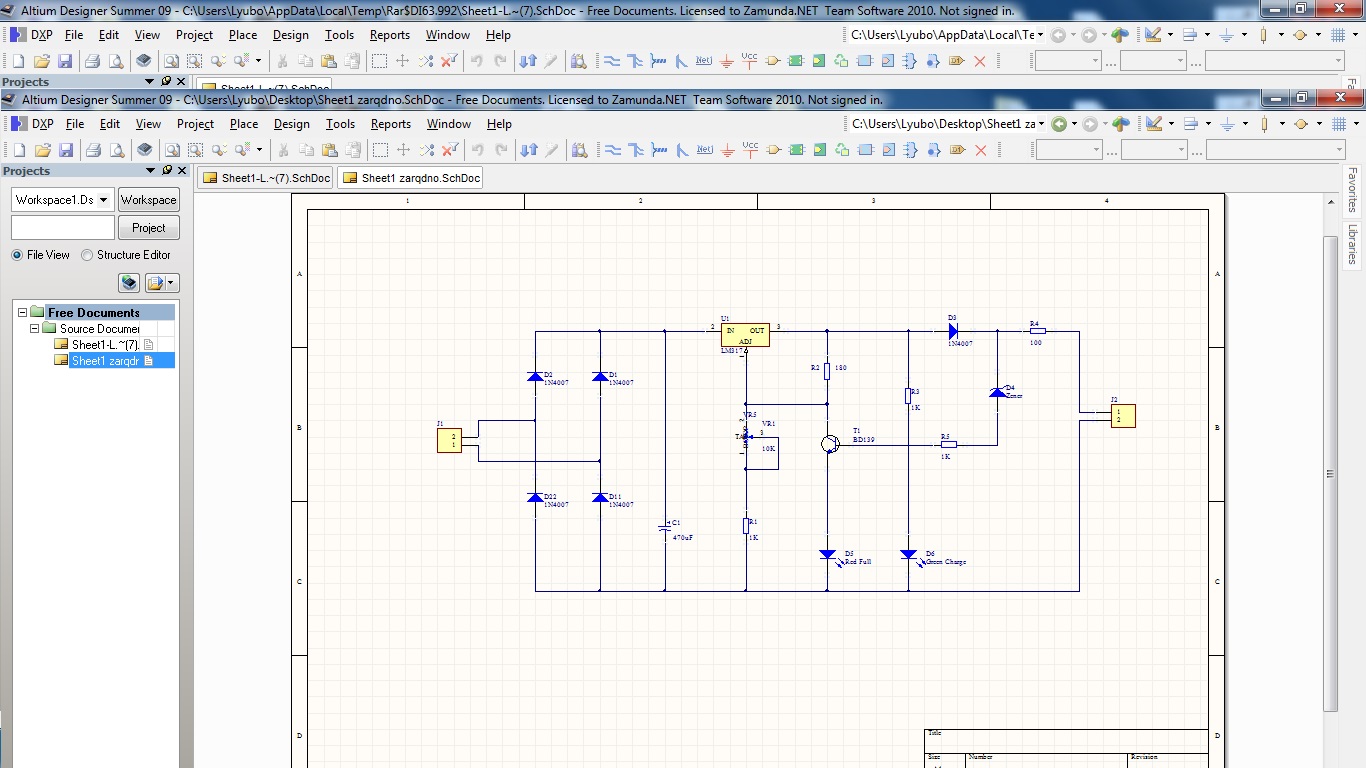
Task: Click the Workspace button in Projects panel
Action: pyautogui.click(x=148, y=200)
